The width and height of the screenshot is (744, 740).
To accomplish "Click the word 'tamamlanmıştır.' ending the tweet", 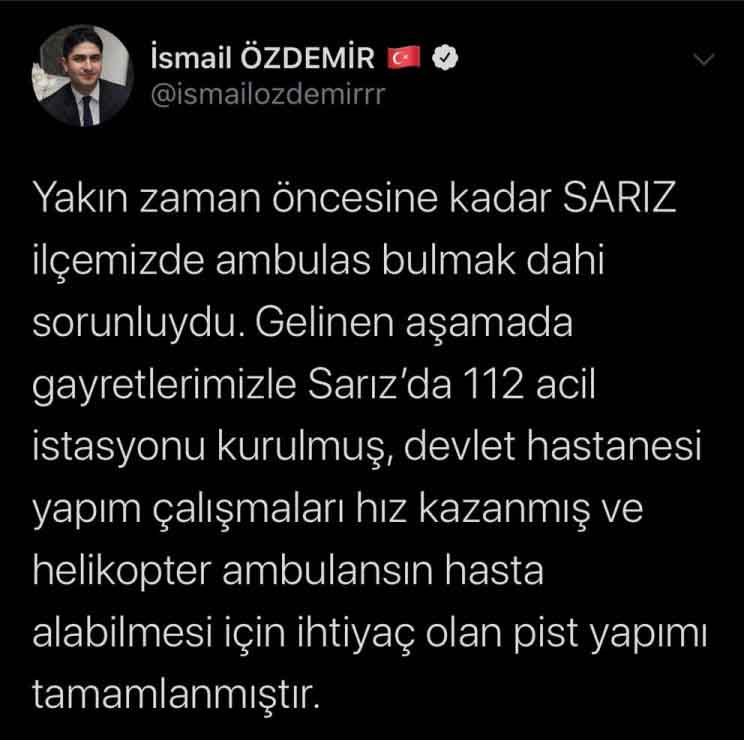I will (176, 695).
